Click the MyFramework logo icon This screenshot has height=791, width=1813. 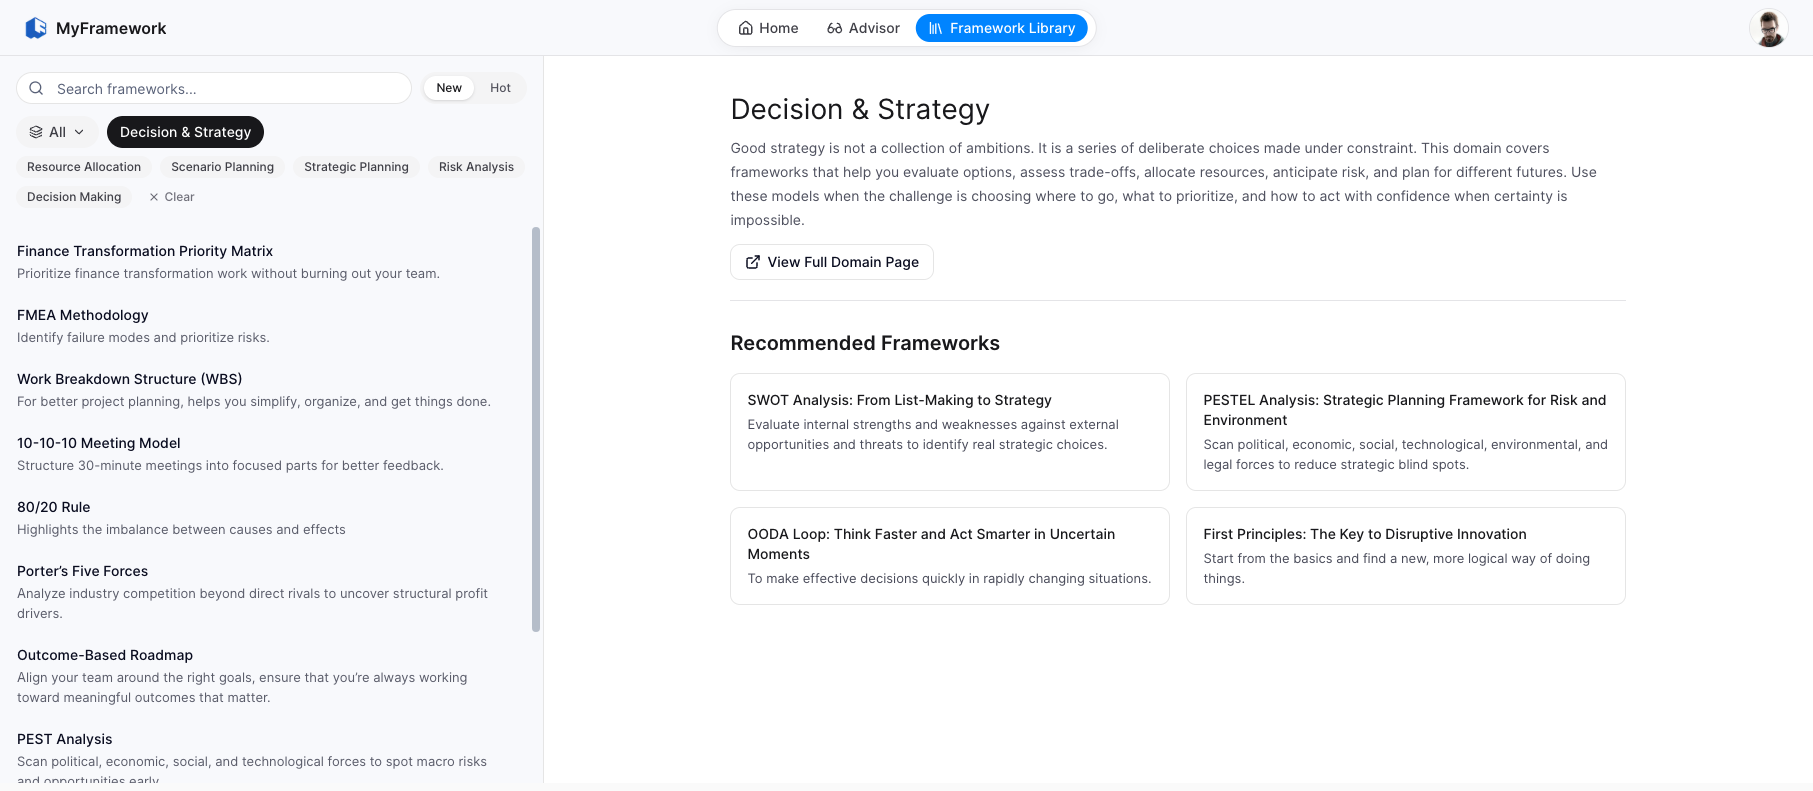tap(36, 28)
